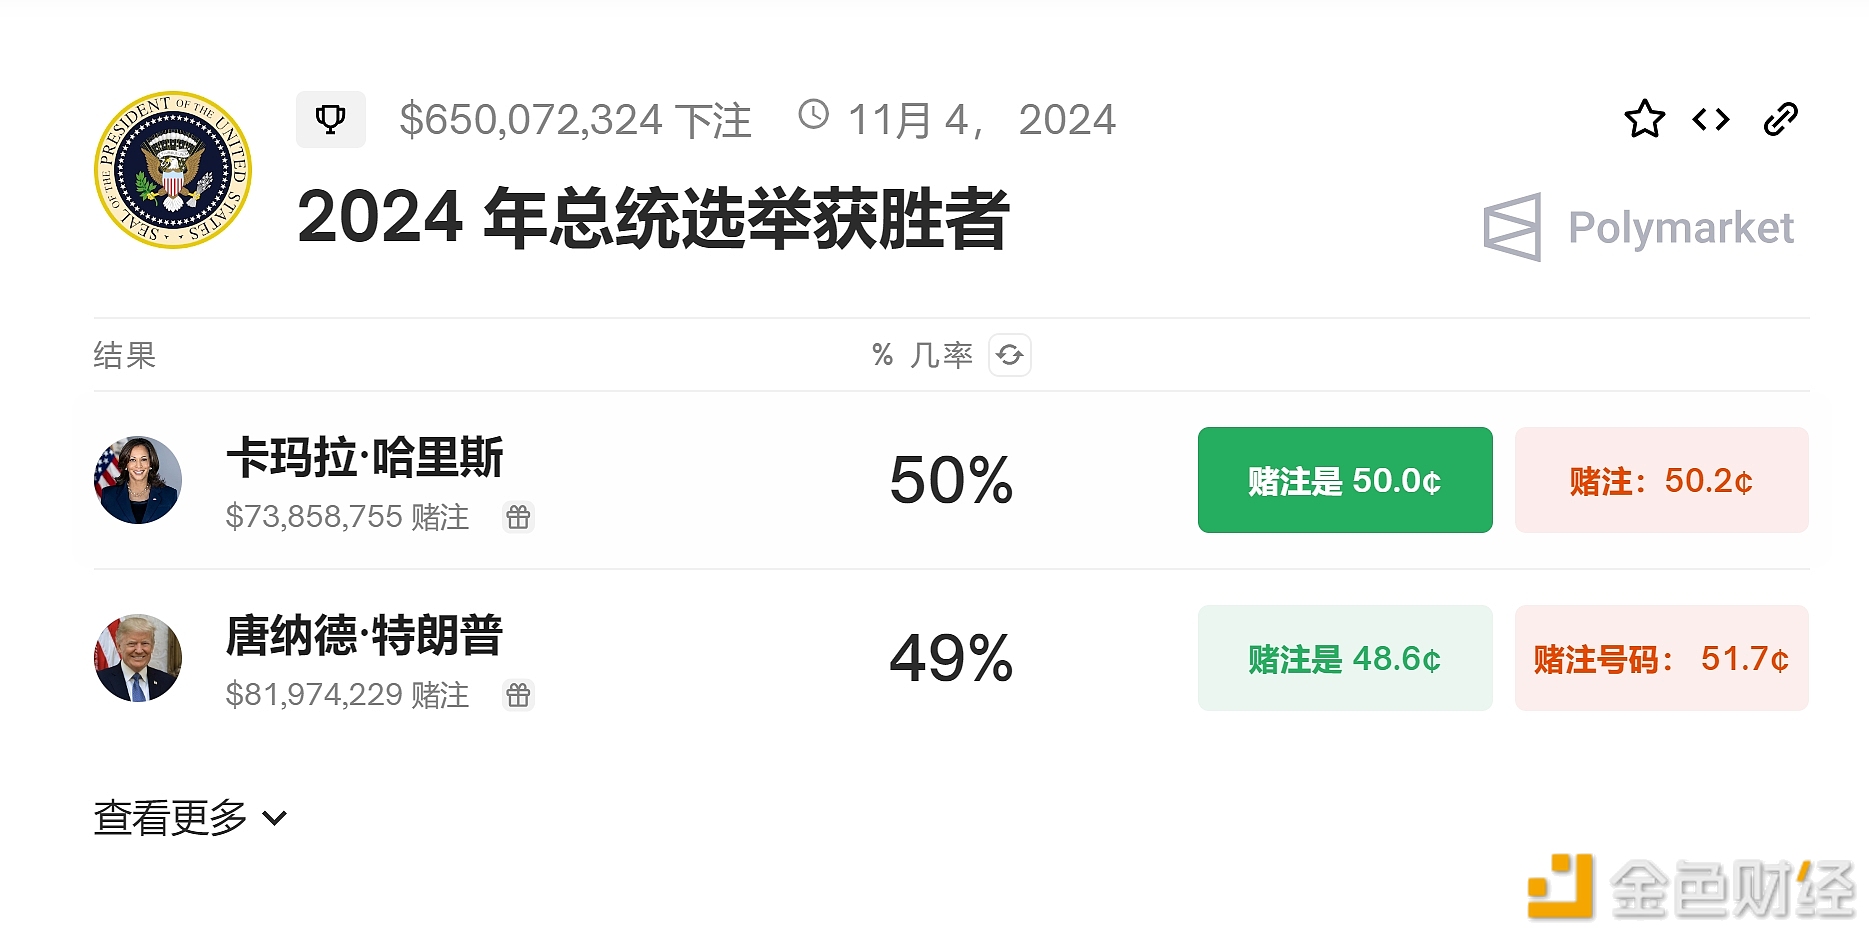点击结果列标题
This screenshot has height=933, width=1869.
pyautogui.click(x=122, y=355)
